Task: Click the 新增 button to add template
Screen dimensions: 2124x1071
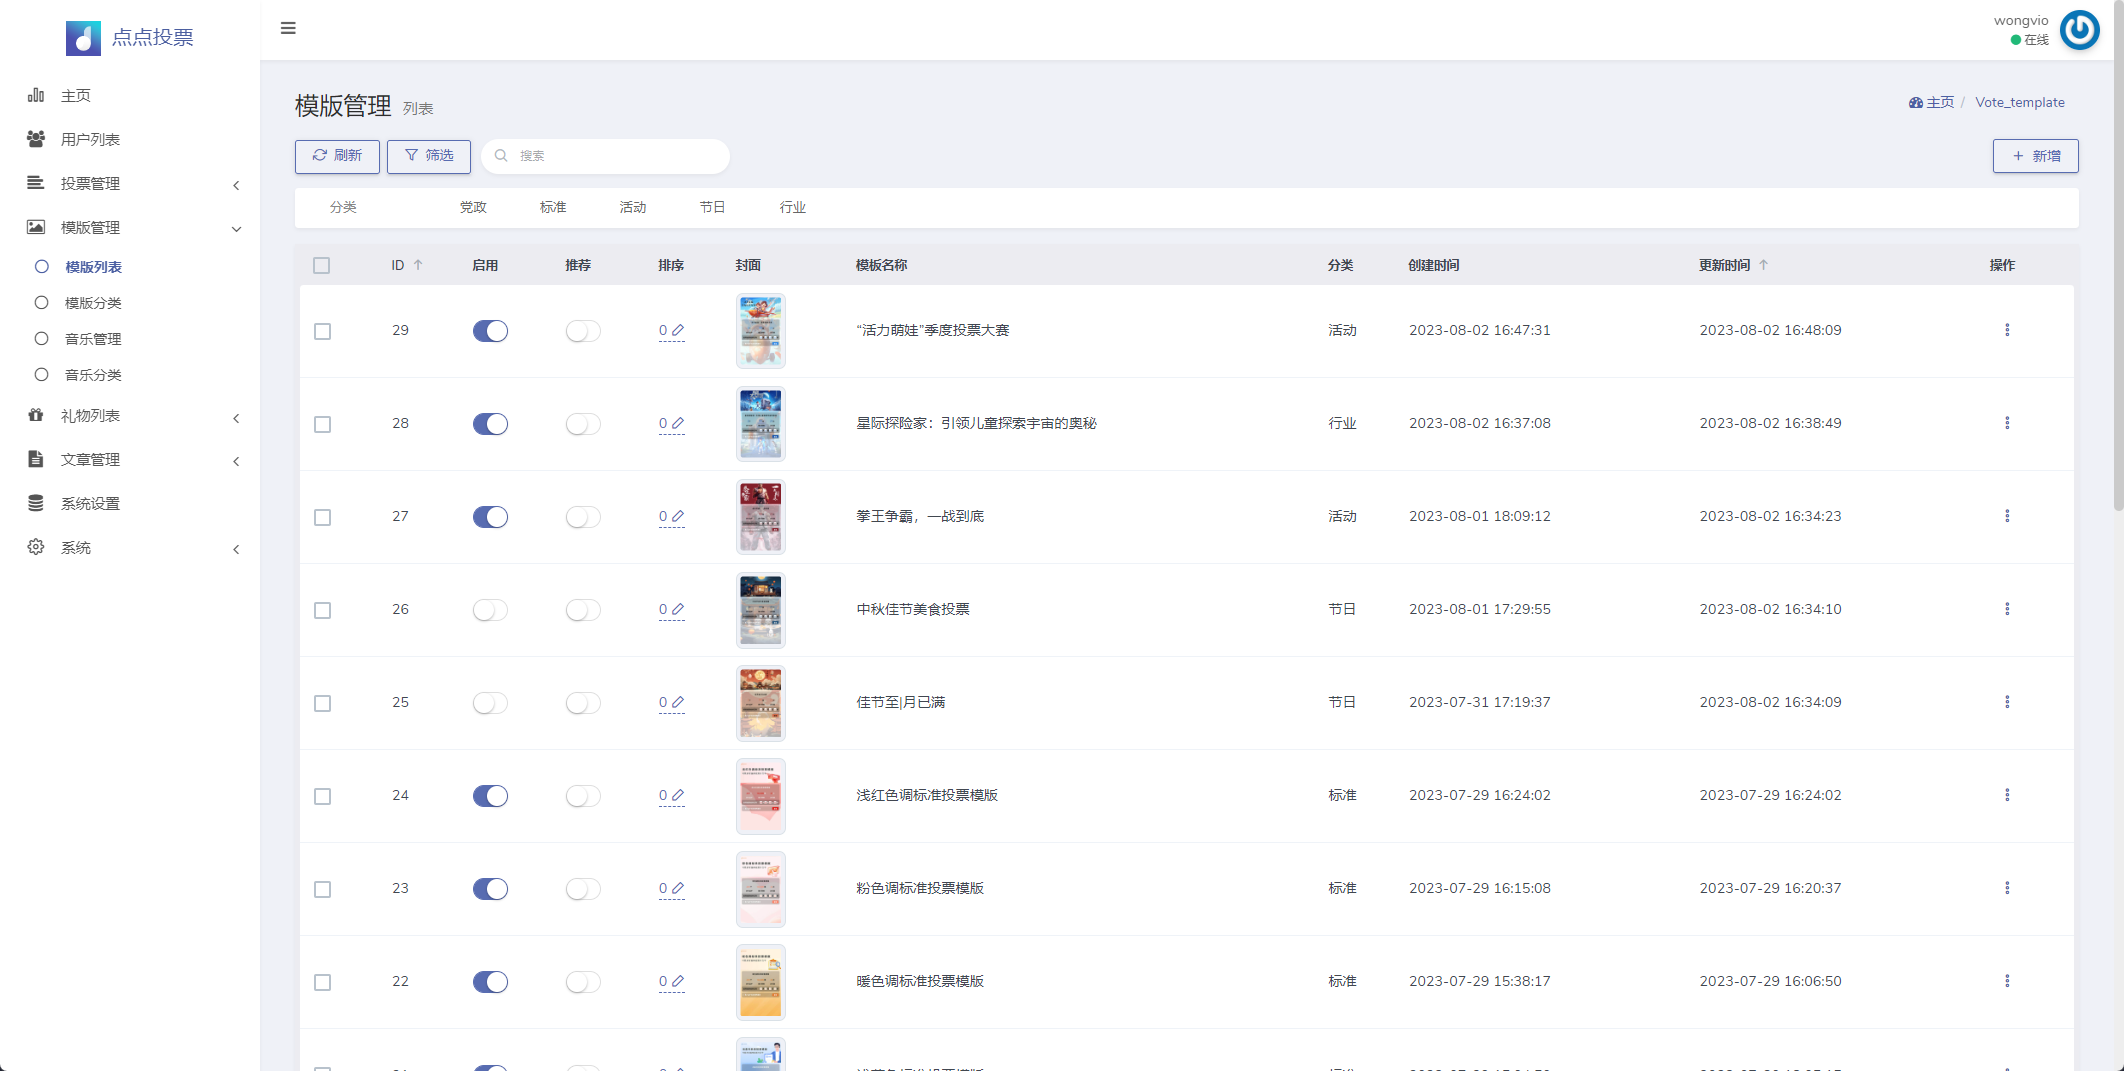Action: [x=2035, y=156]
